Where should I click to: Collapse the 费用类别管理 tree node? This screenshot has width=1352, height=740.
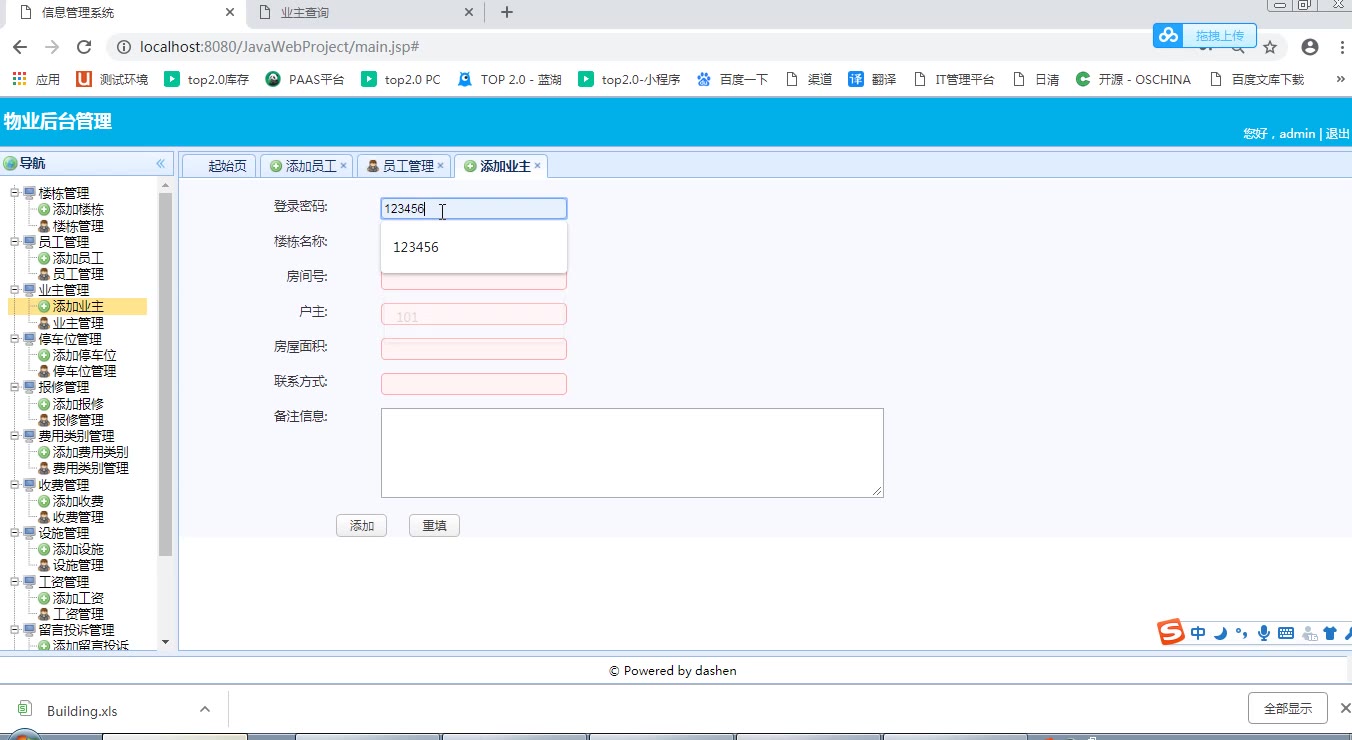pos(15,435)
